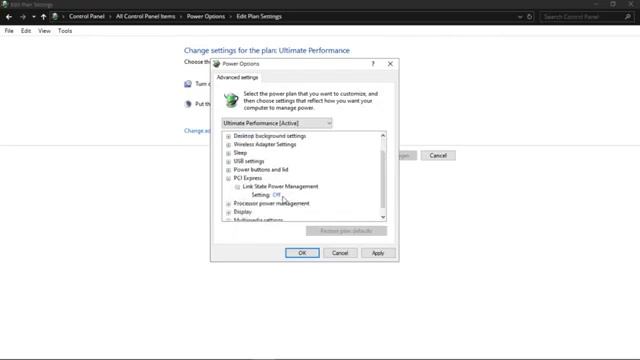Click the settings list scroll up arrow

(x=383, y=136)
